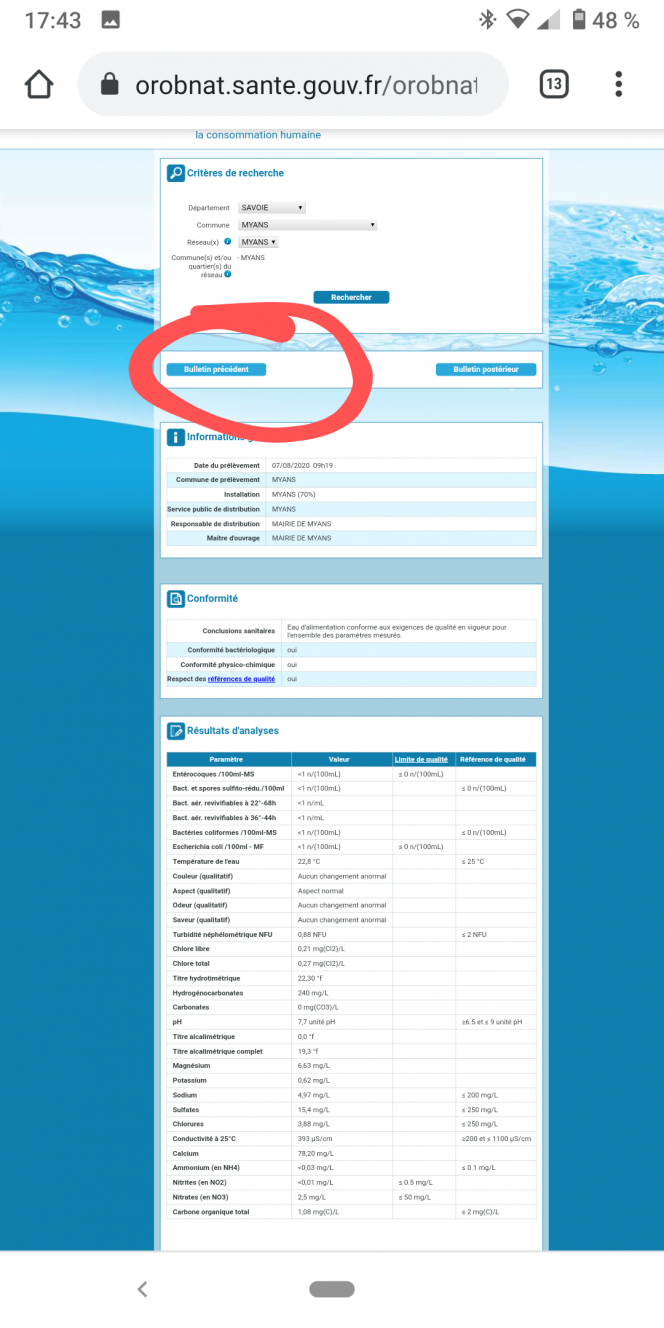Click the magnifier icon beside Critères de recherche
This screenshot has width=664, height=1328.
coord(175,173)
